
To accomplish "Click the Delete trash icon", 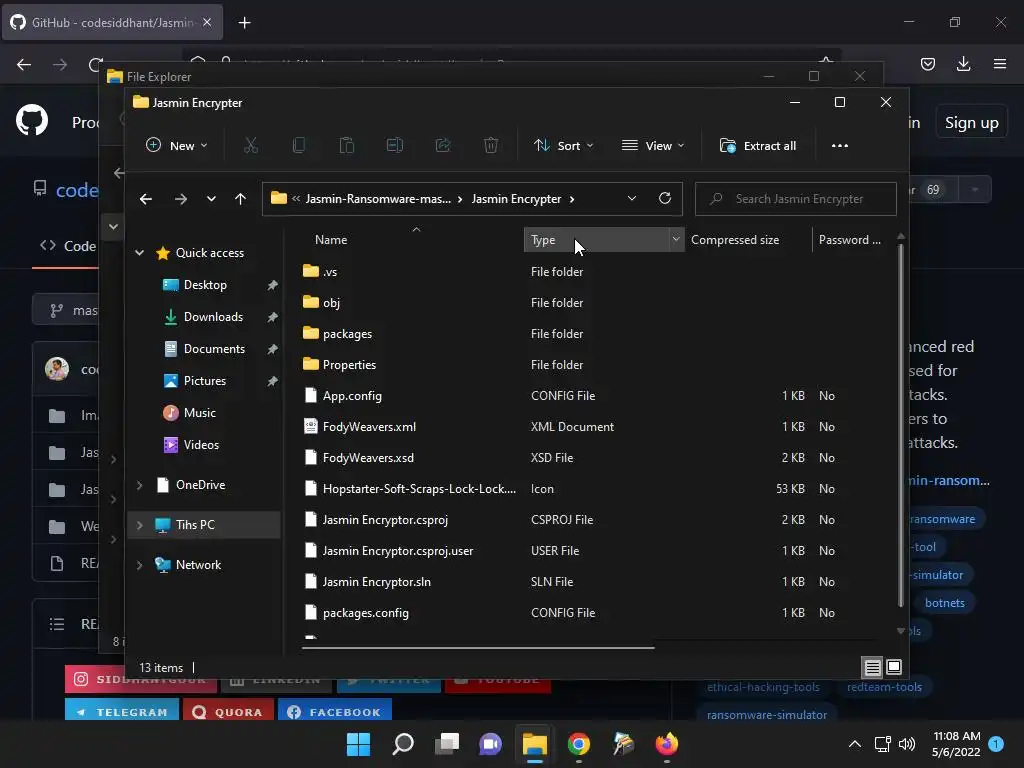I will (x=491, y=146).
